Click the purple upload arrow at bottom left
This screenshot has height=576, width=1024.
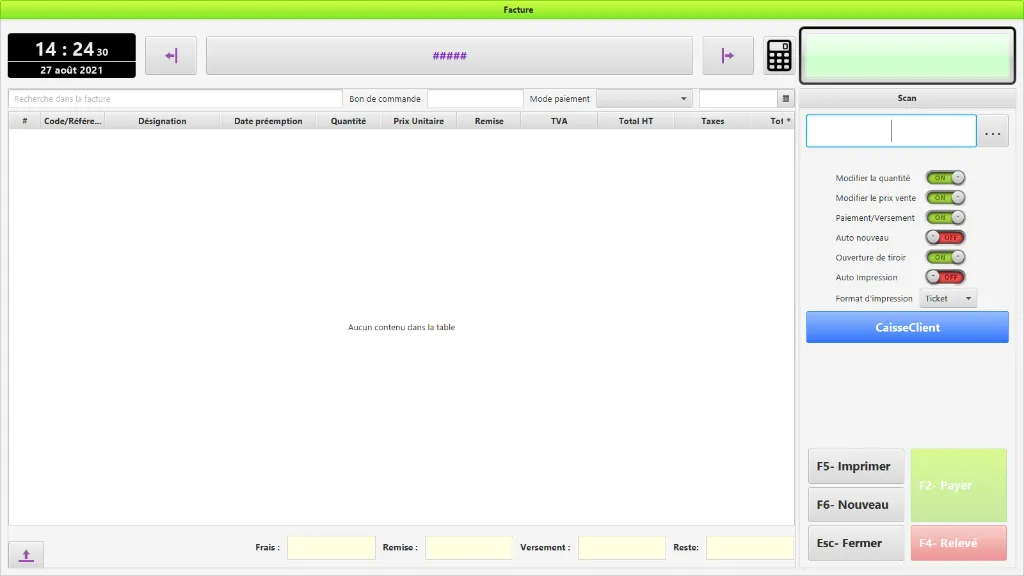coord(26,554)
